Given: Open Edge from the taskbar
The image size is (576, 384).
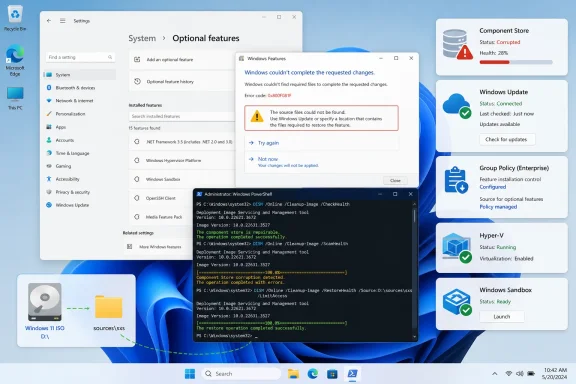Looking at the screenshot, I should (313, 374).
